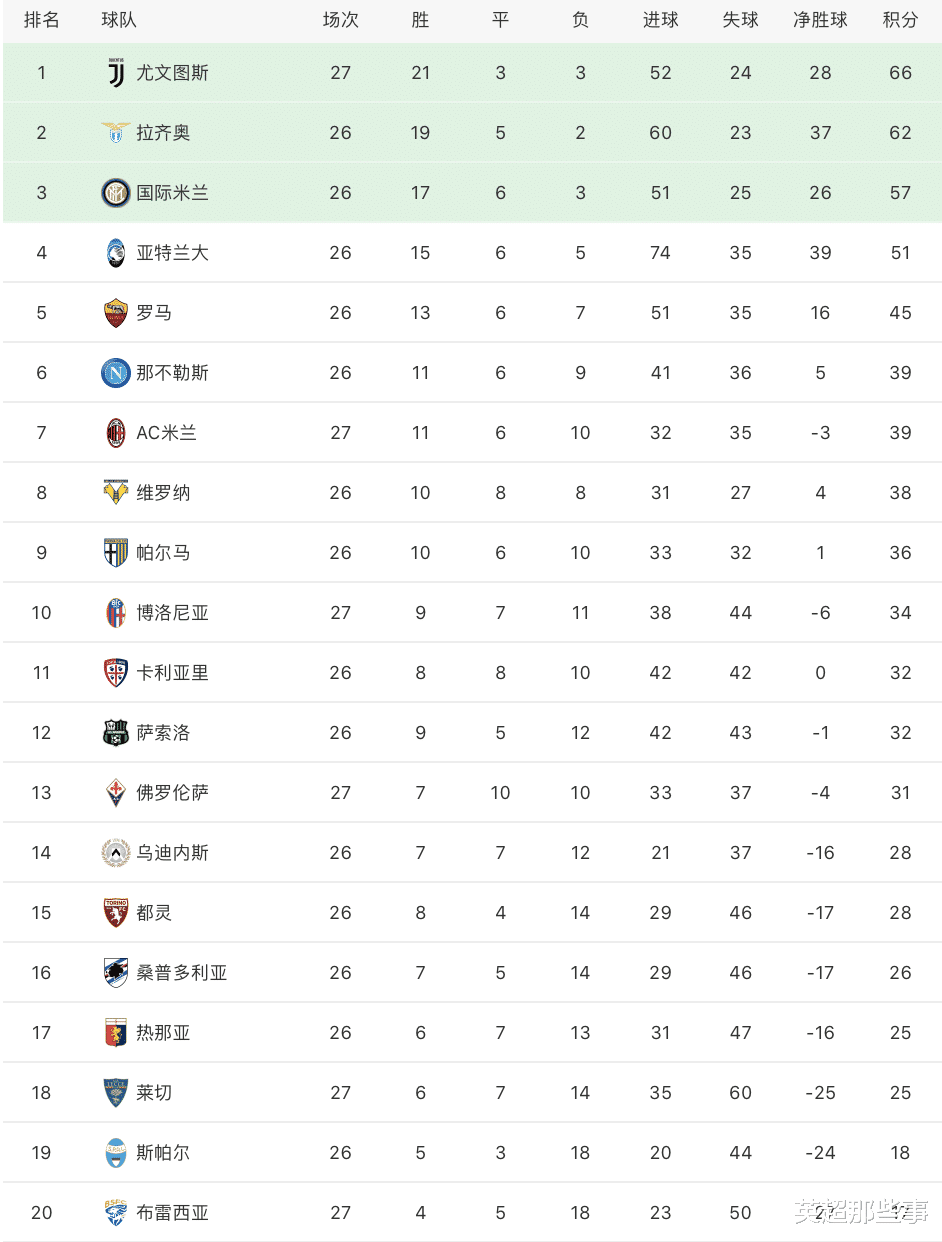Screen dimensions: 942x1242
Task: Click the AC Milan crest icon
Action: click(x=116, y=433)
